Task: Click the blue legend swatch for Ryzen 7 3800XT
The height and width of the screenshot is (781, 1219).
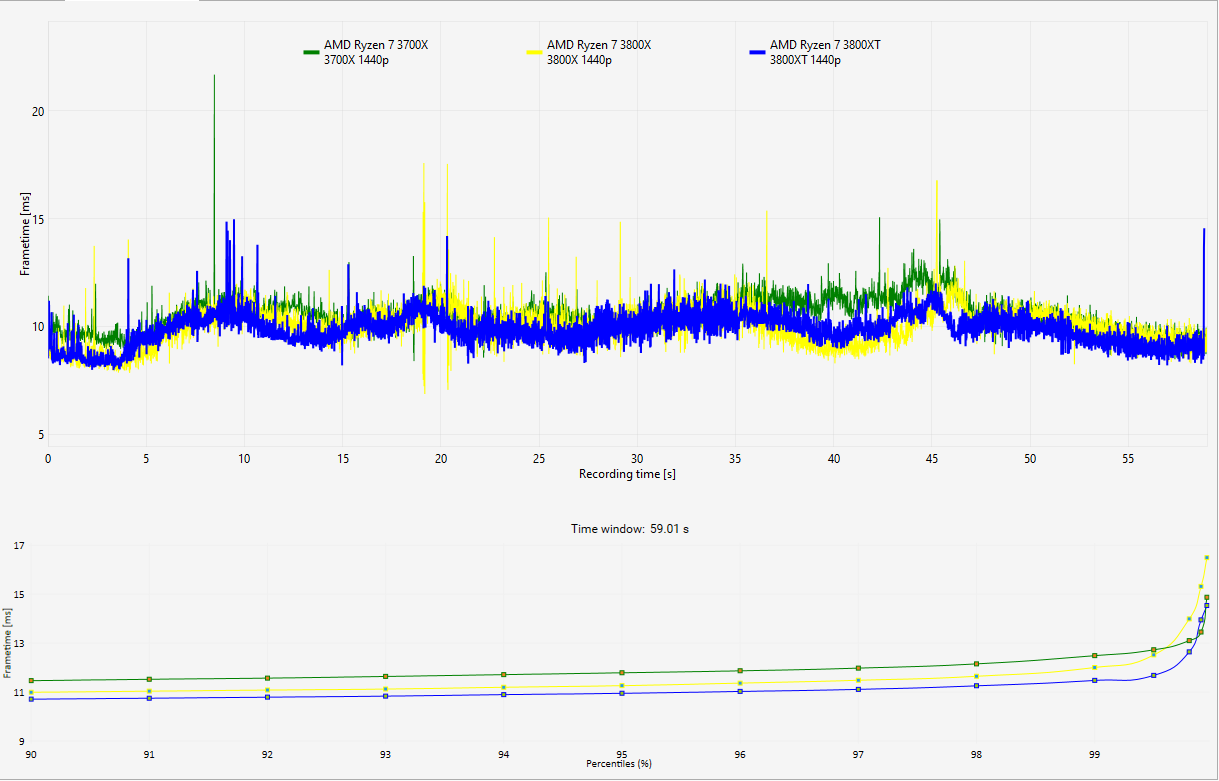Action: 758,50
